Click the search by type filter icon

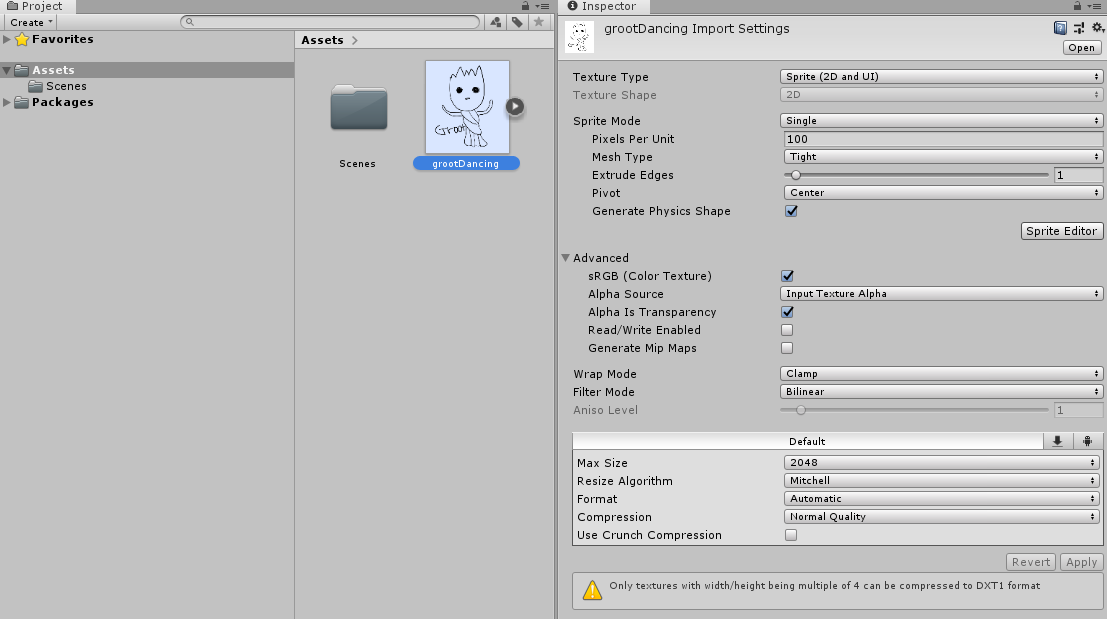tap(496, 22)
